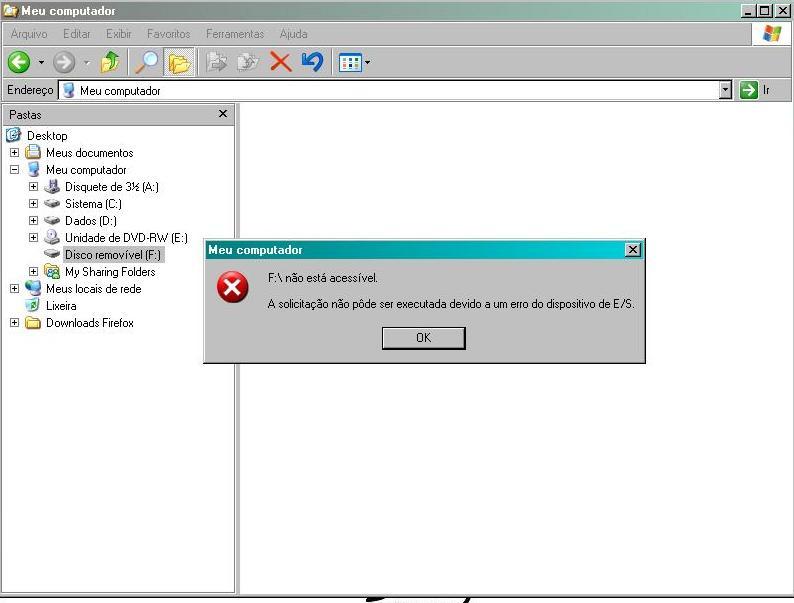Expand the Disquete de 3½ (A:) node

pos(33,186)
